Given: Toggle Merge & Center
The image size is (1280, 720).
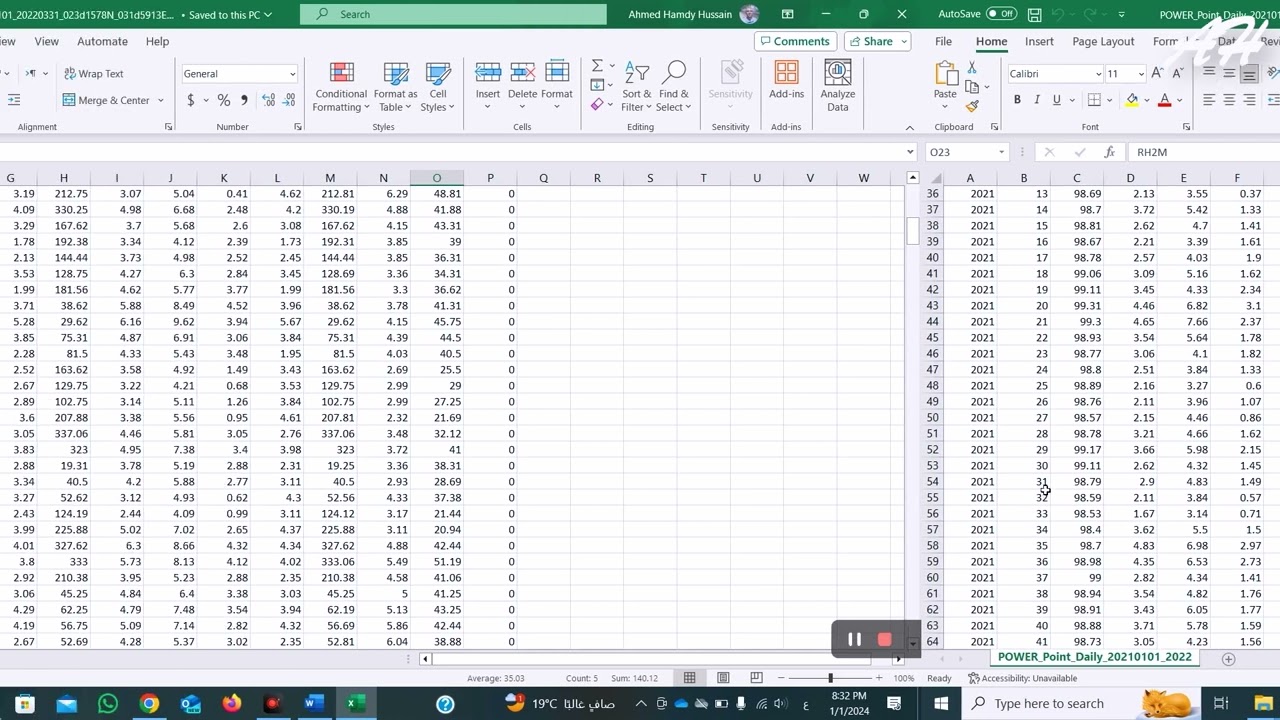Looking at the screenshot, I should coord(106,100).
